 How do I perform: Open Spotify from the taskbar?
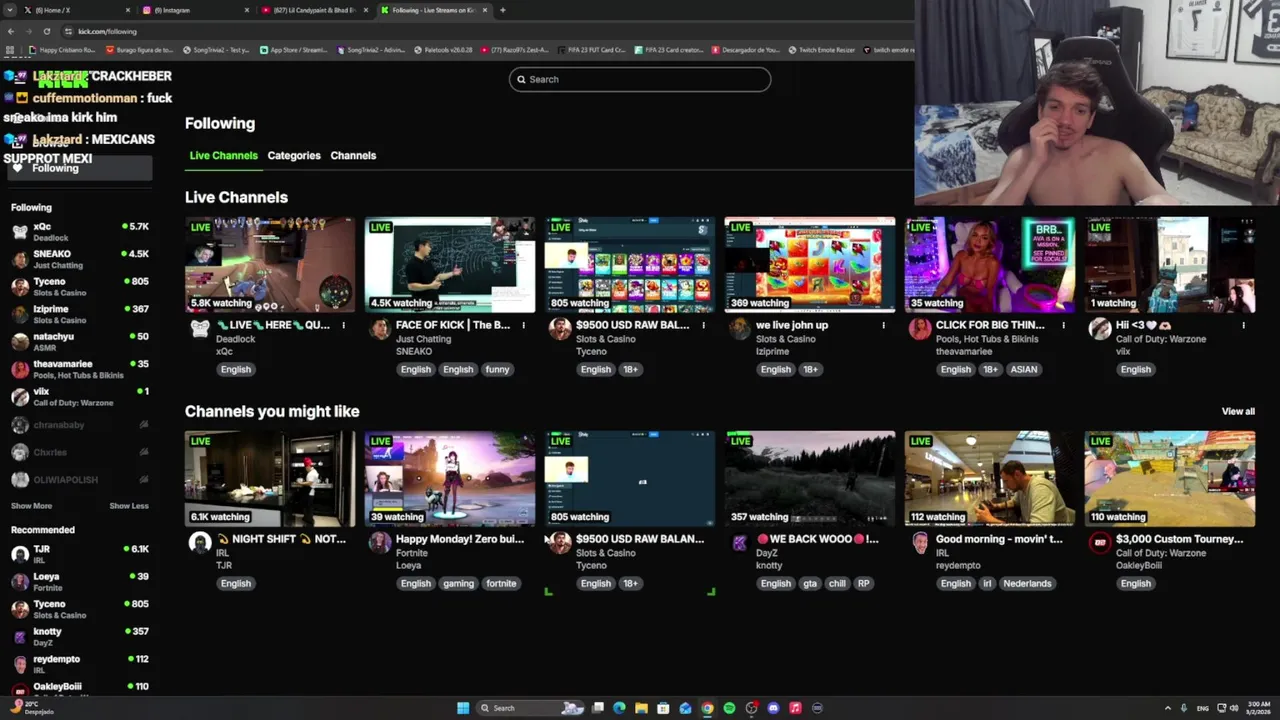point(729,708)
